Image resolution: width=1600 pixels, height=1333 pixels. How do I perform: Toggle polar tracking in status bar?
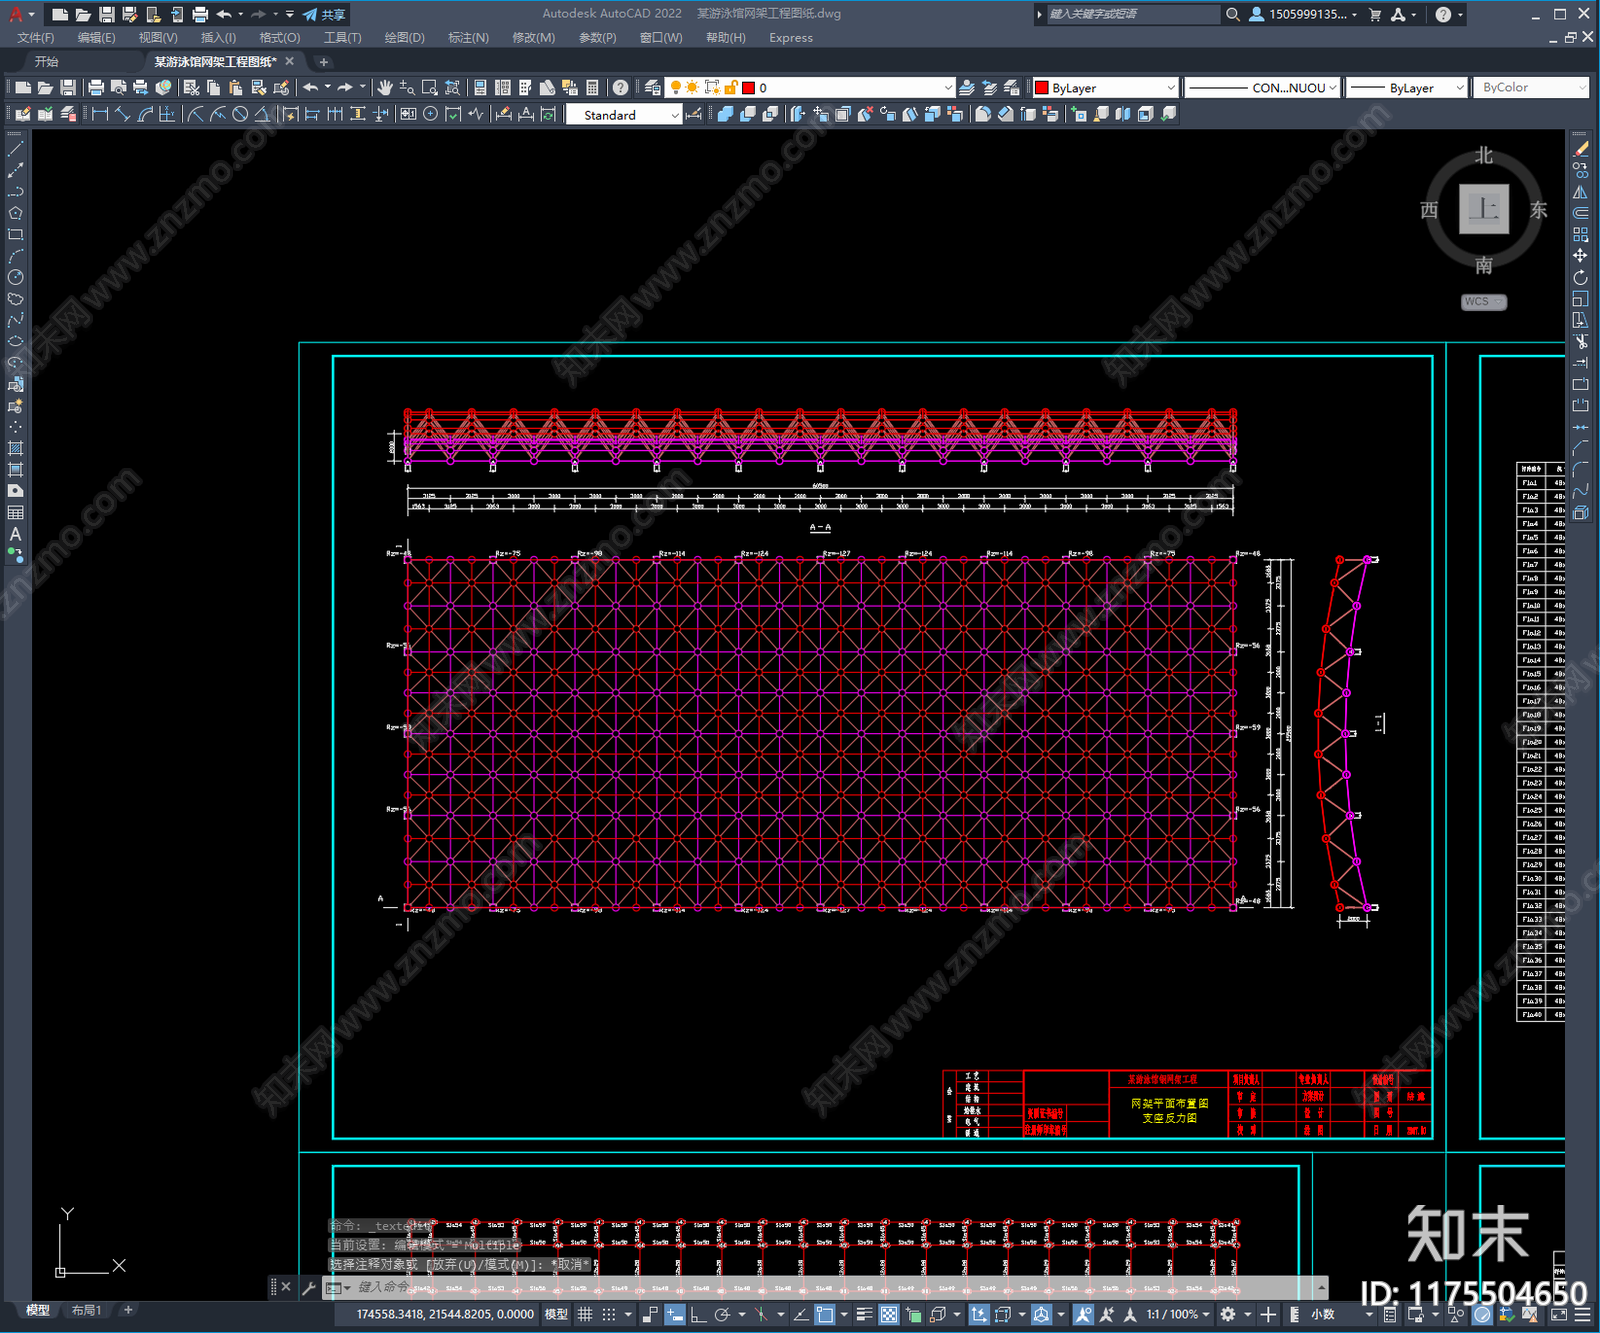(722, 1314)
